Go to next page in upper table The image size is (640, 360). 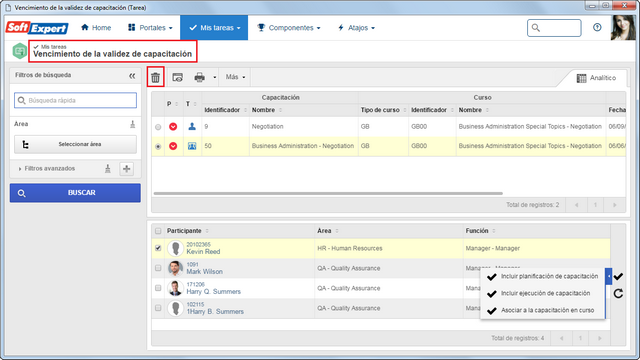[615, 205]
